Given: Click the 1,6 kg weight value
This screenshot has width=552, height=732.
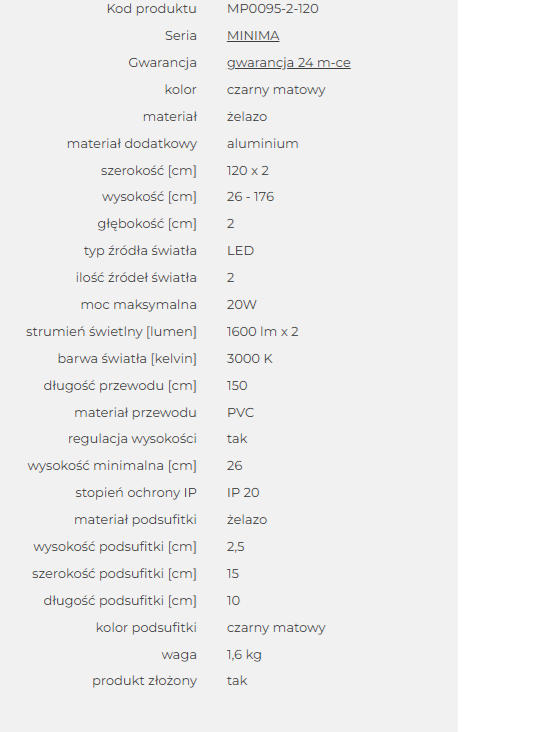Looking at the screenshot, I should pos(244,655).
